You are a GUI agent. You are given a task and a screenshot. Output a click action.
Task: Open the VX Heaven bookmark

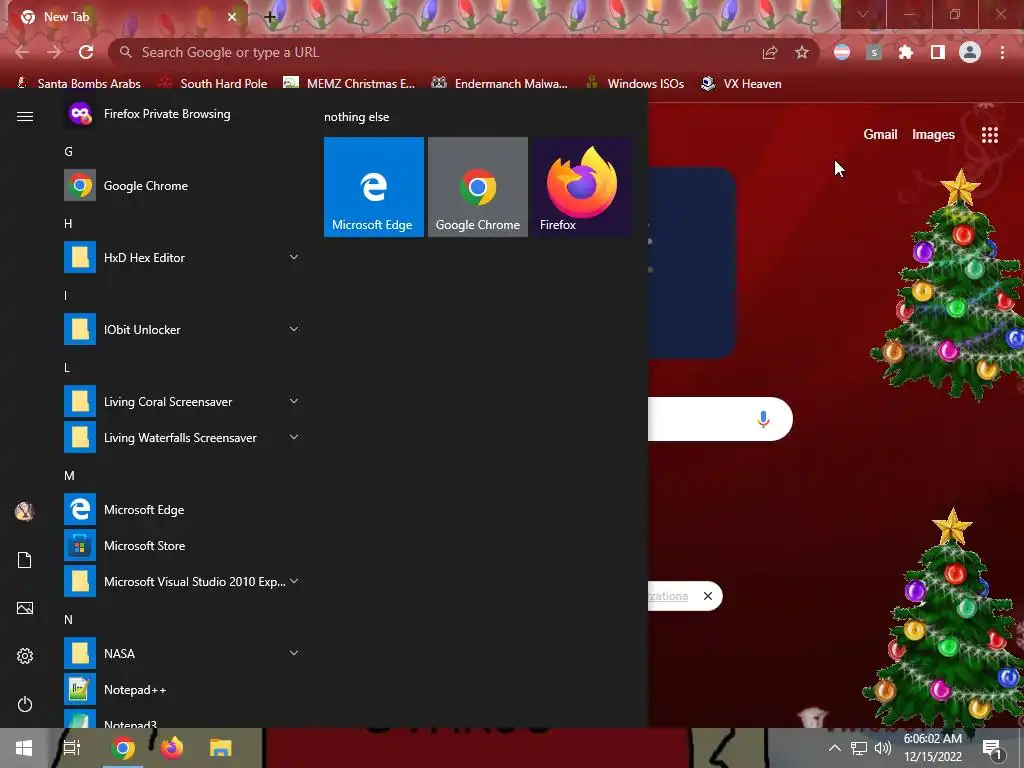[741, 84]
